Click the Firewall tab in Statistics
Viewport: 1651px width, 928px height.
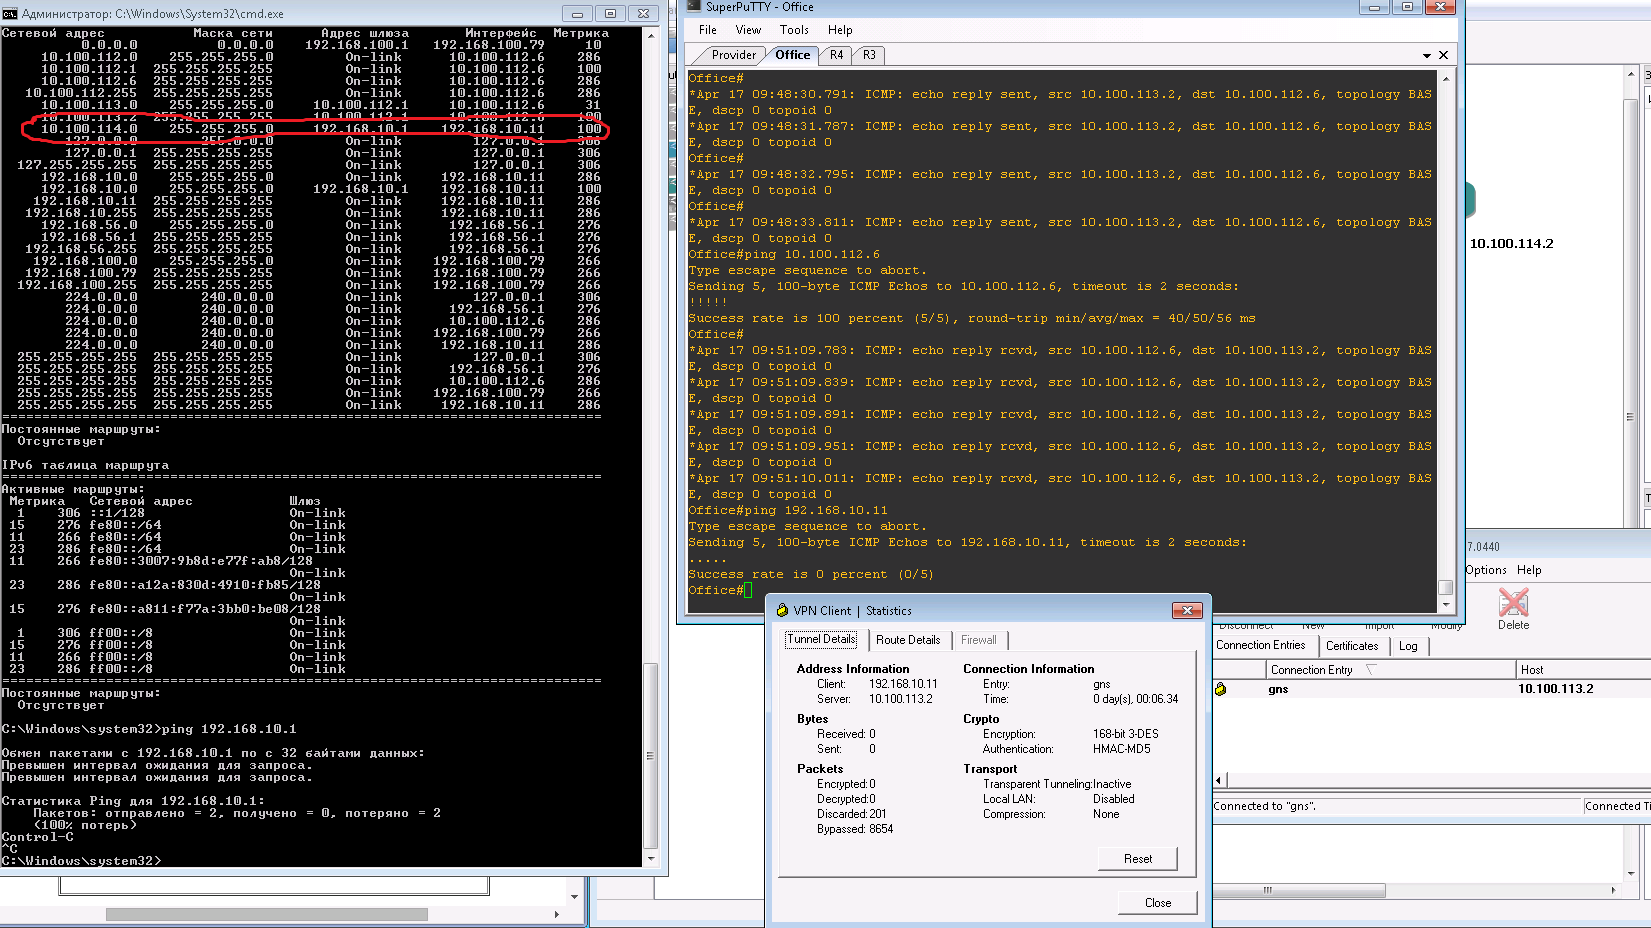tap(978, 640)
